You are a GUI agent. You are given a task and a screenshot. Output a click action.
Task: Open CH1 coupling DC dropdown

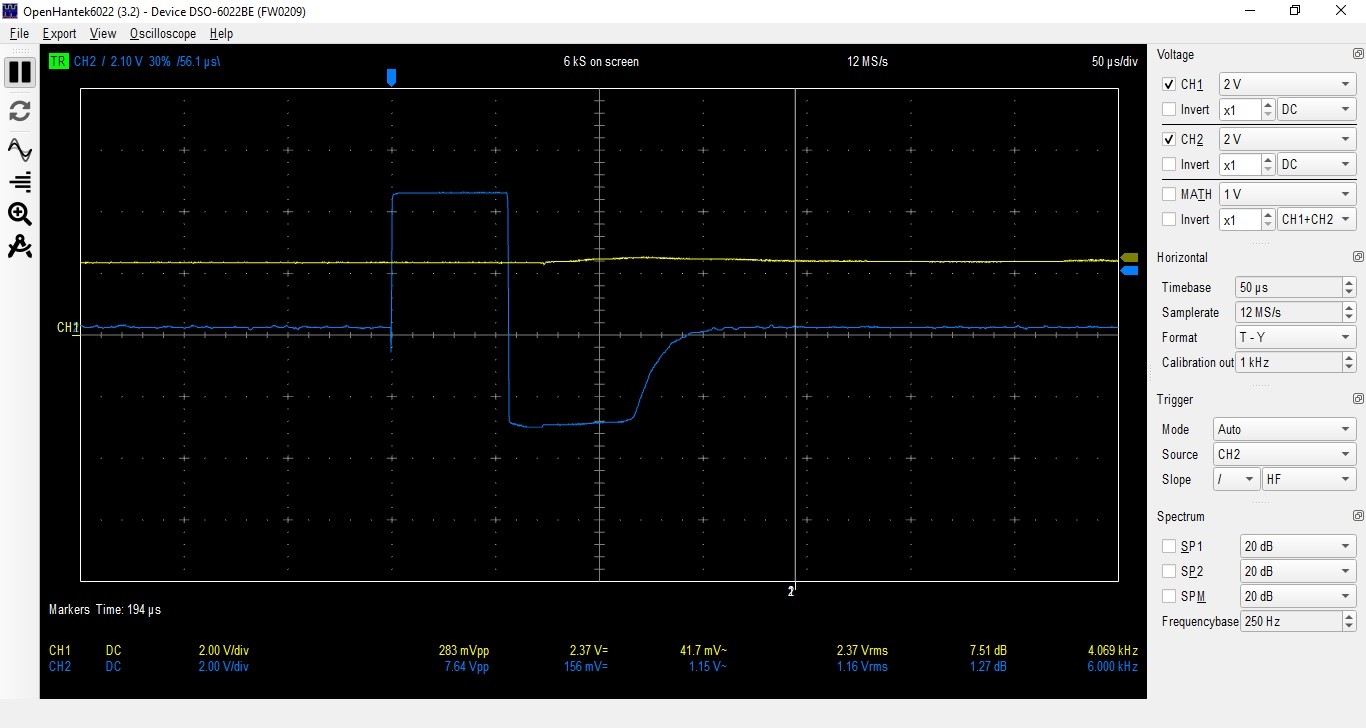(1317, 110)
